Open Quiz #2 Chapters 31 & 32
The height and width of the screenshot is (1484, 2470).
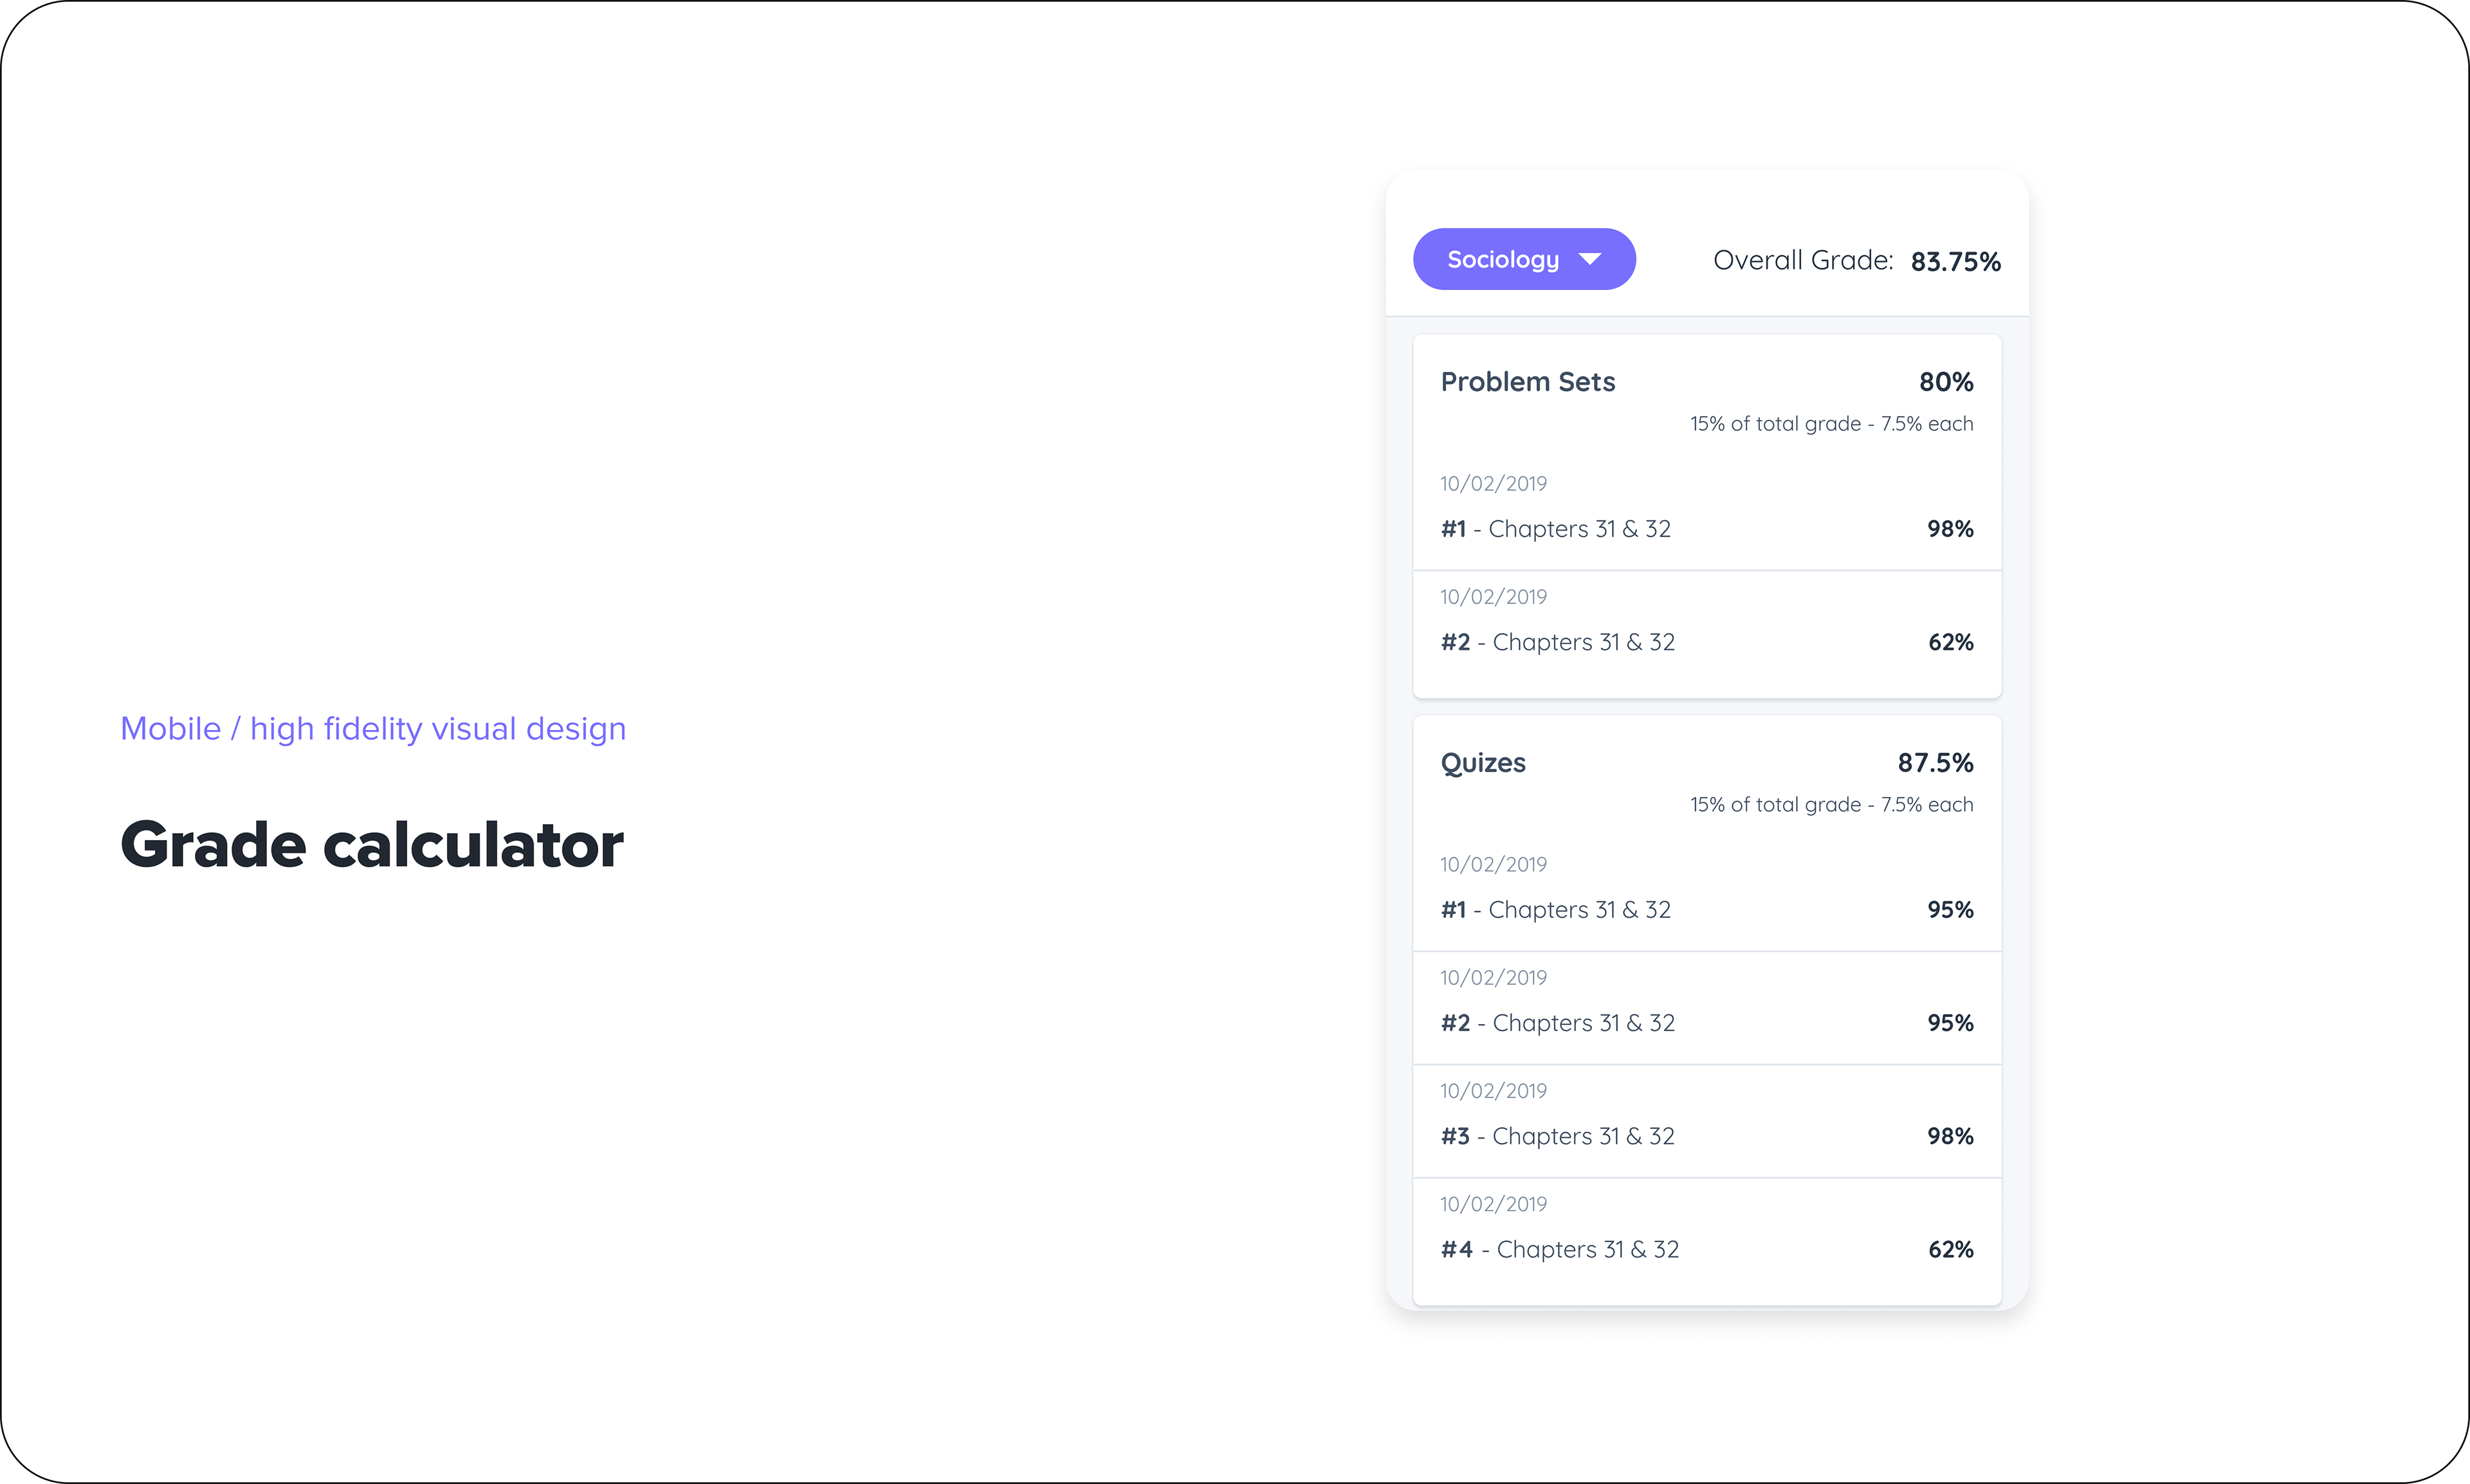coord(1707,1007)
